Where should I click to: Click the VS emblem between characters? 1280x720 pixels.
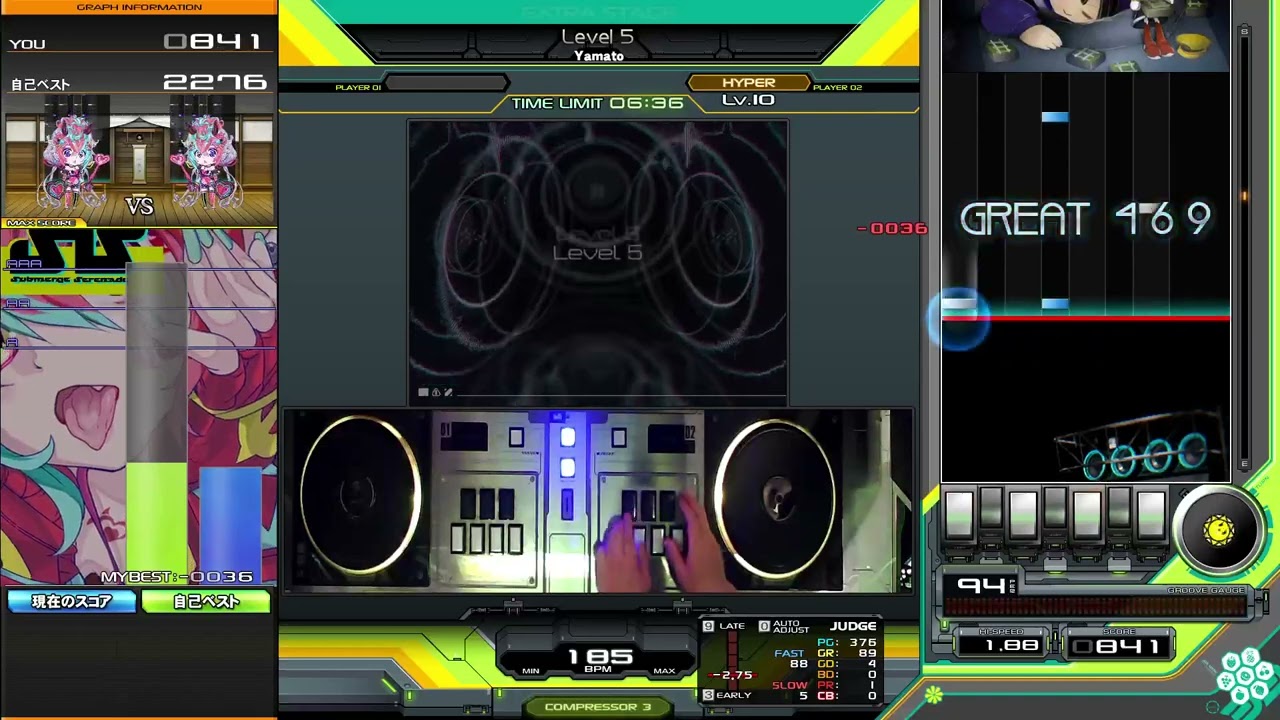139,206
